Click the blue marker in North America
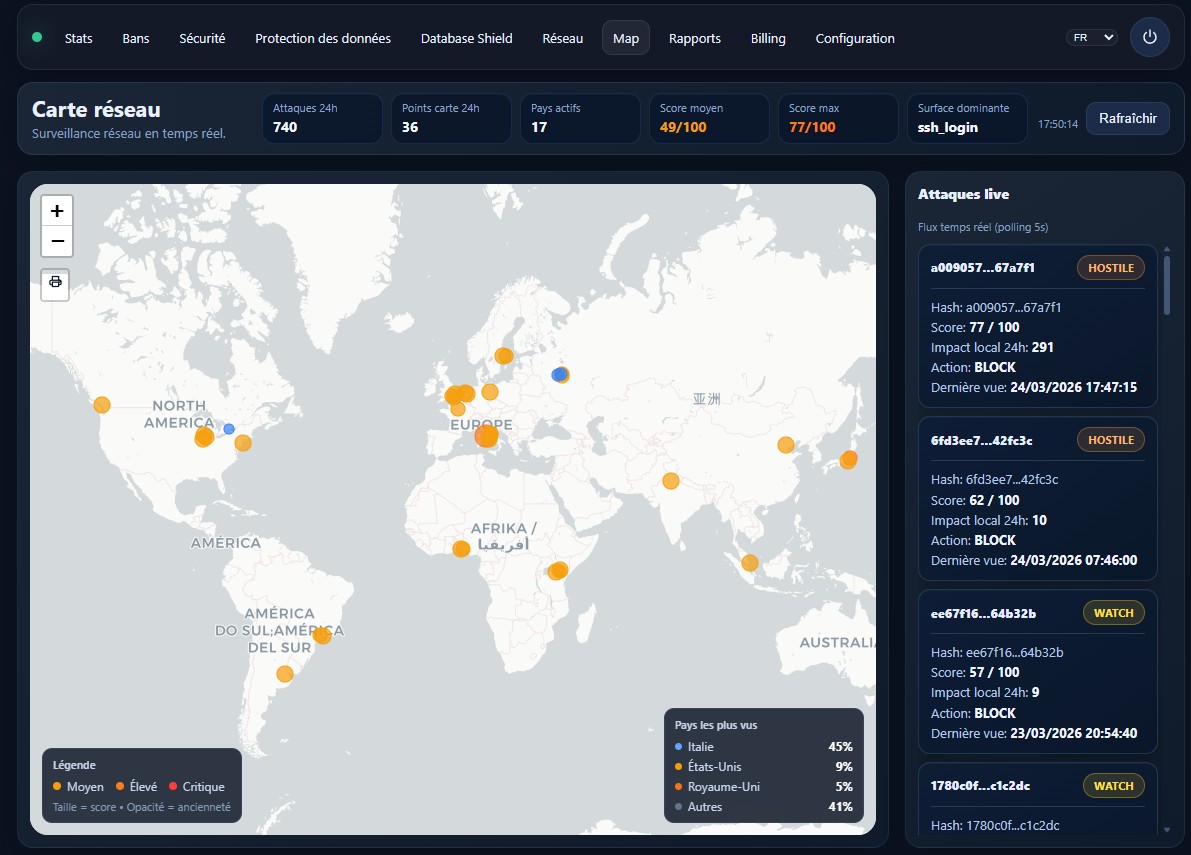 point(229,429)
